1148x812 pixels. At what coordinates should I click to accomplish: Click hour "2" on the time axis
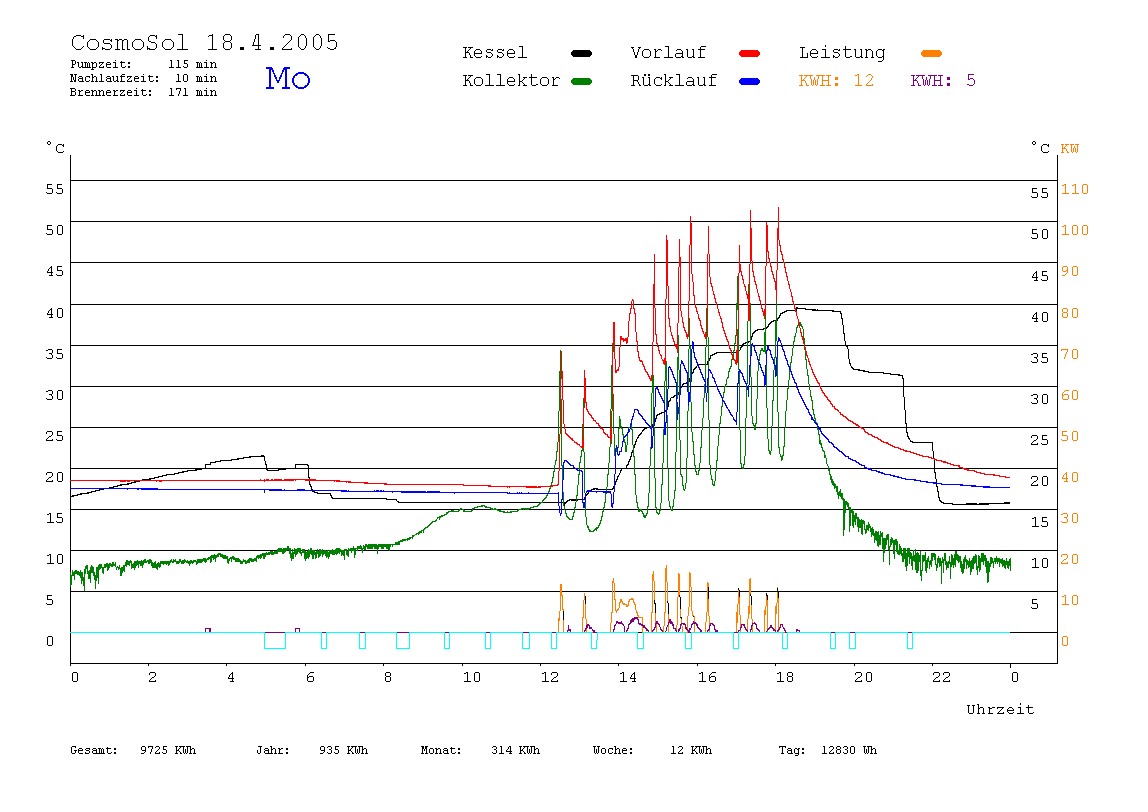click(x=152, y=677)
